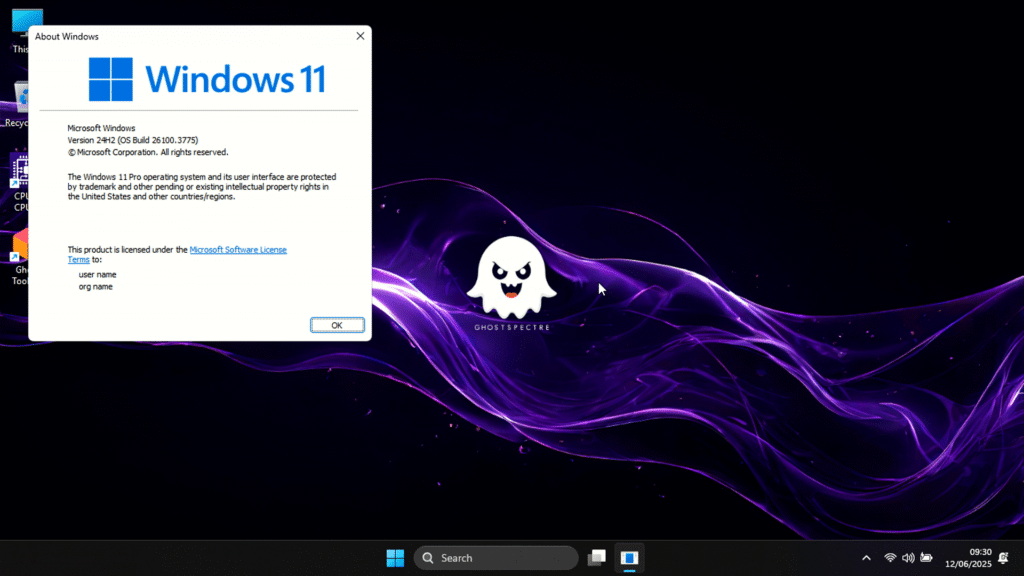Click the 'user name' licensee text

pyautogui.click(x=97, y=274)
